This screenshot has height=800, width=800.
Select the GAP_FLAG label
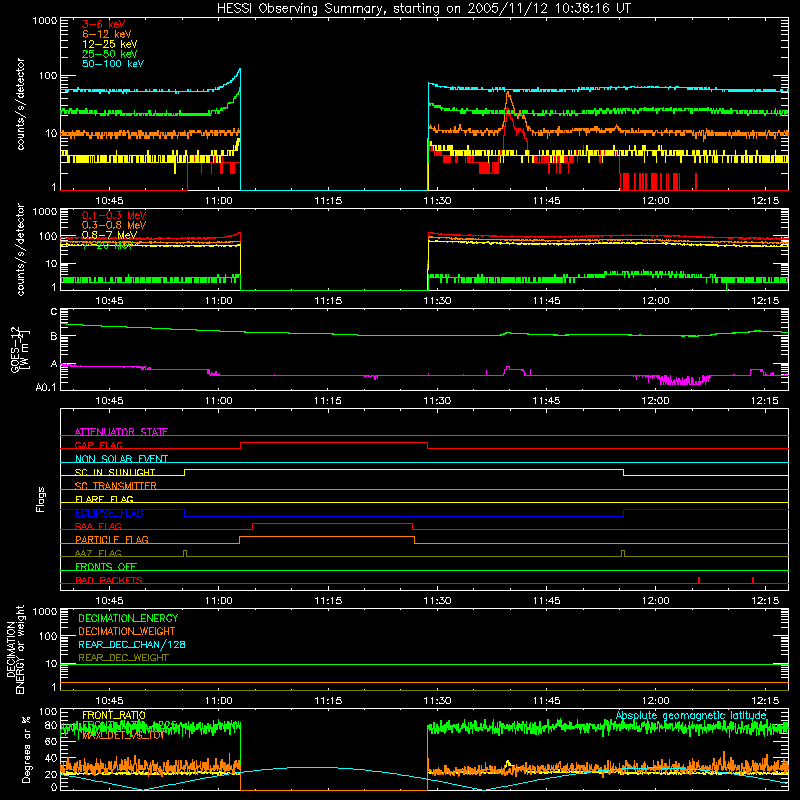pyautogui.click(x=98, y=445)
